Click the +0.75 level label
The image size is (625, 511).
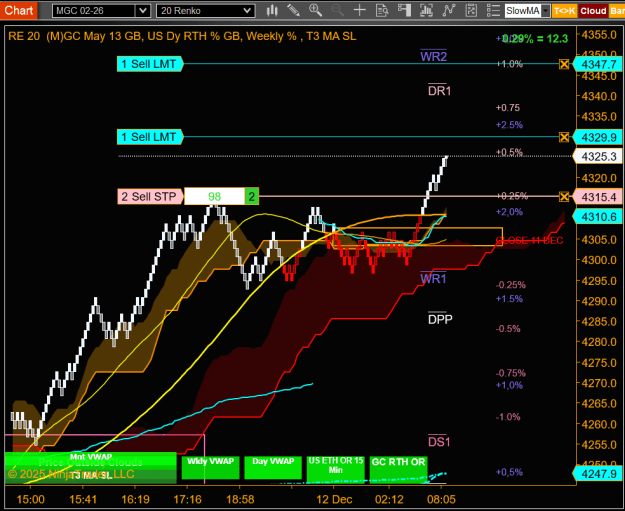point(508,108)
